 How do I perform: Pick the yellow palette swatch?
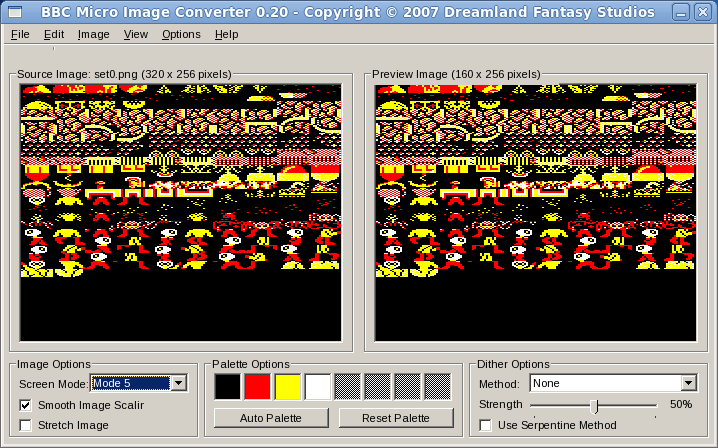click(x=288, y=387)
